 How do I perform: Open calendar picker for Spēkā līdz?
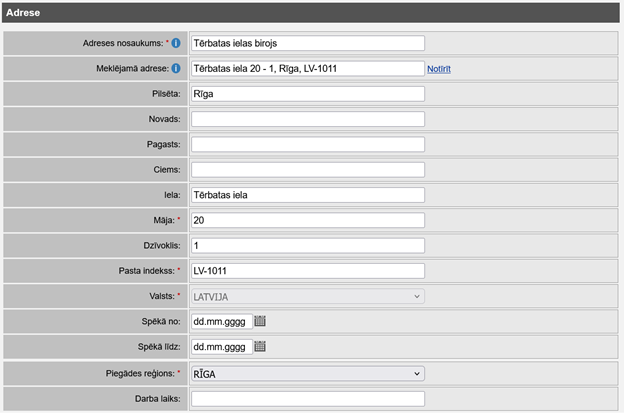click(260, 347)
